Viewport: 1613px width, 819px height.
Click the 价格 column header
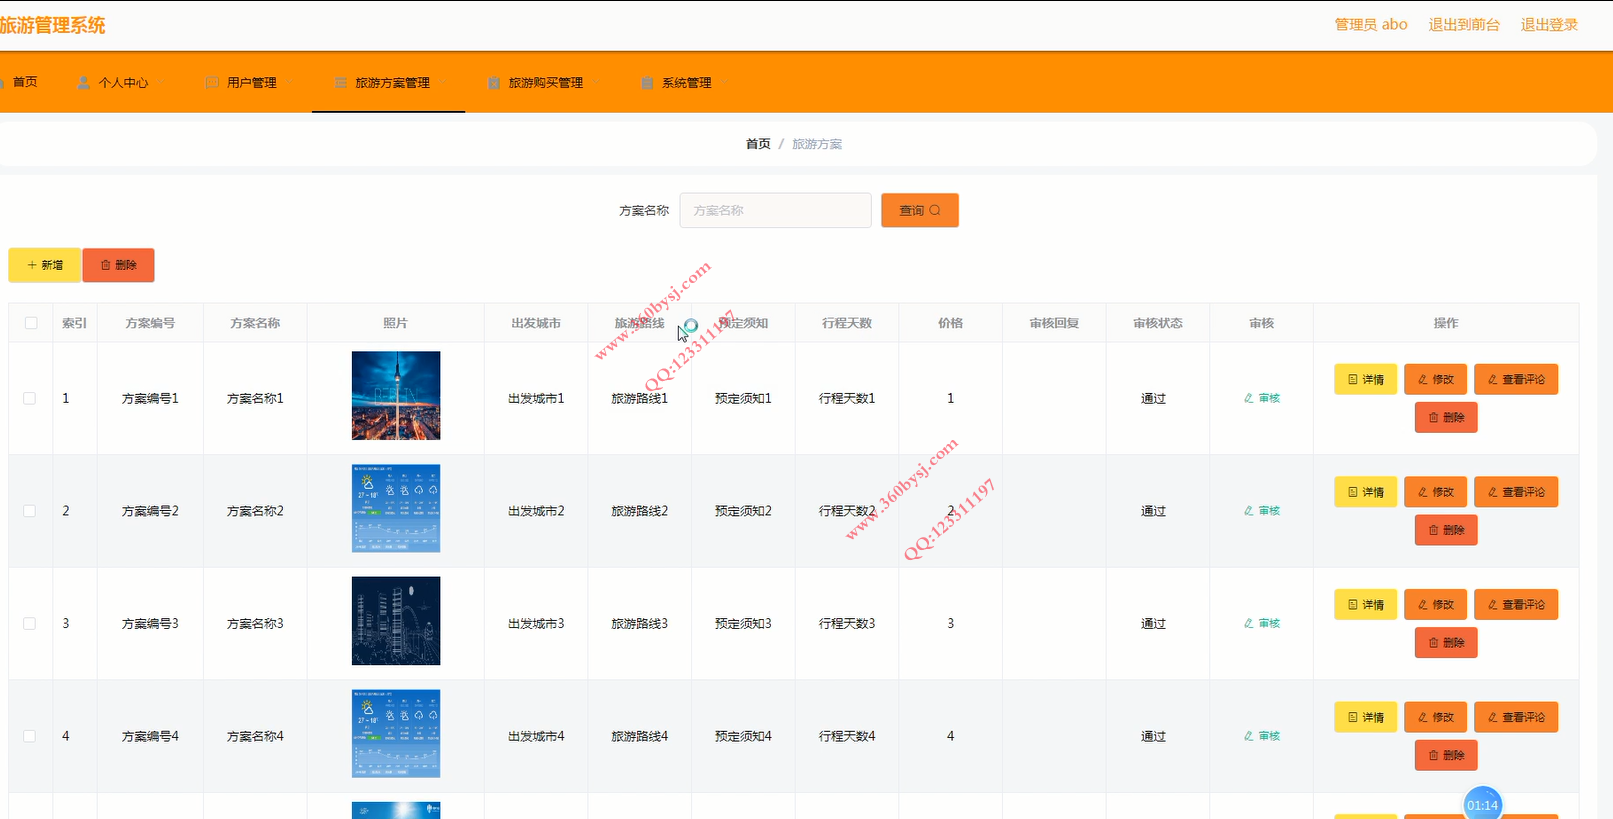click(x=950, y=323)
